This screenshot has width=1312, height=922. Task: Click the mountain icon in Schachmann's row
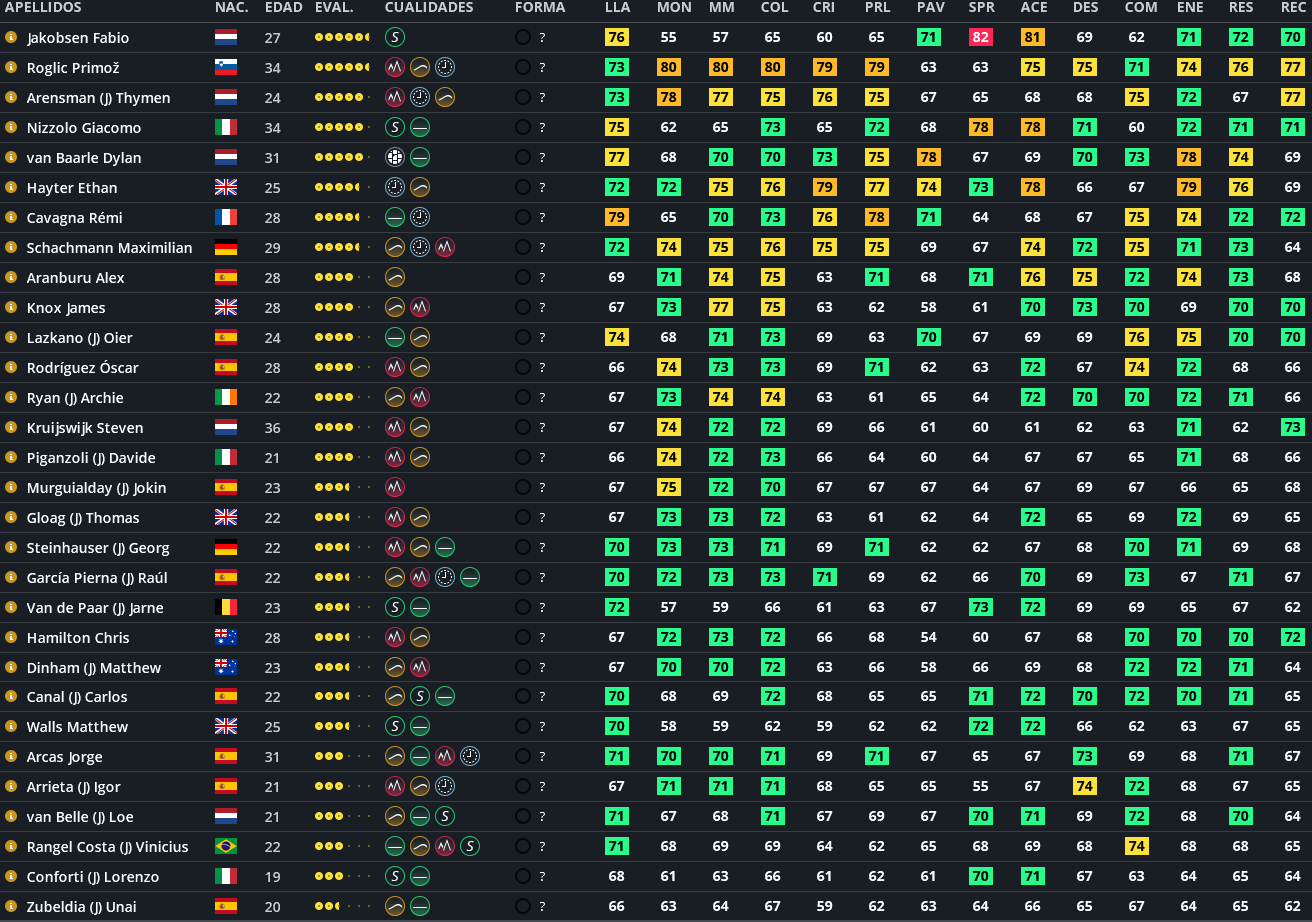coord(445,248)
